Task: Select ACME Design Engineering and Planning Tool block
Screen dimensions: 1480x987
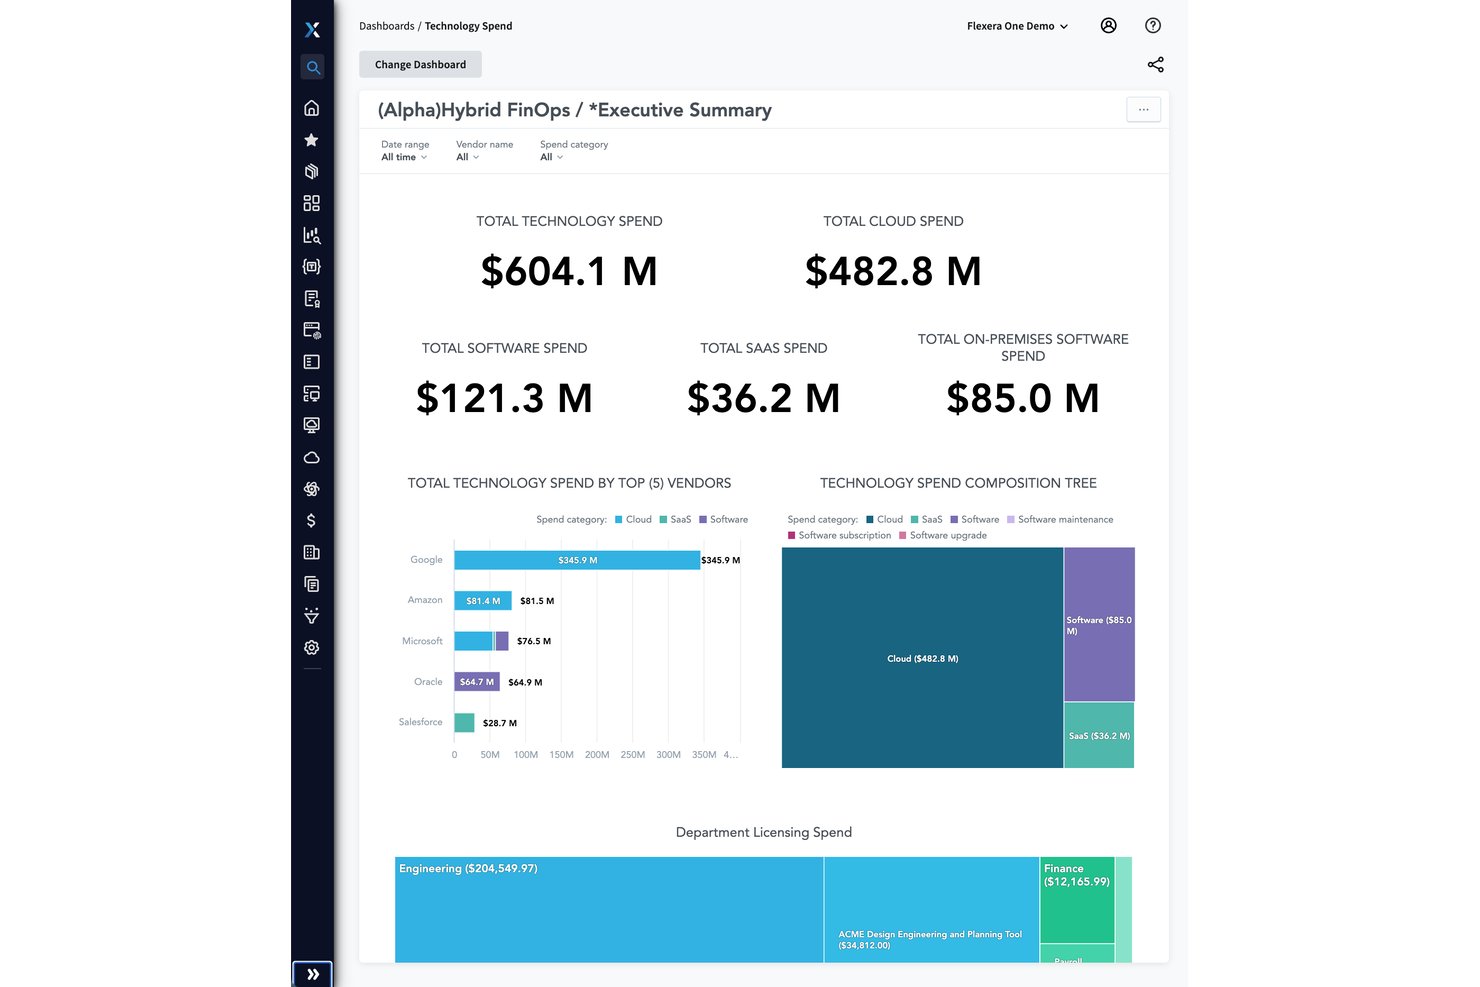Action: click(931, 910)
